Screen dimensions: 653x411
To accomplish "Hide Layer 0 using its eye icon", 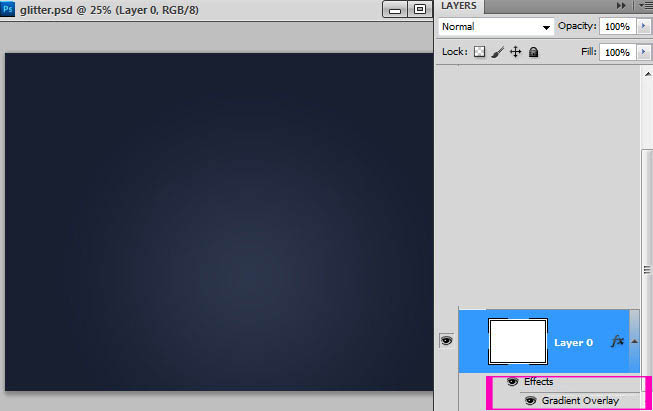I will (446, 341).
